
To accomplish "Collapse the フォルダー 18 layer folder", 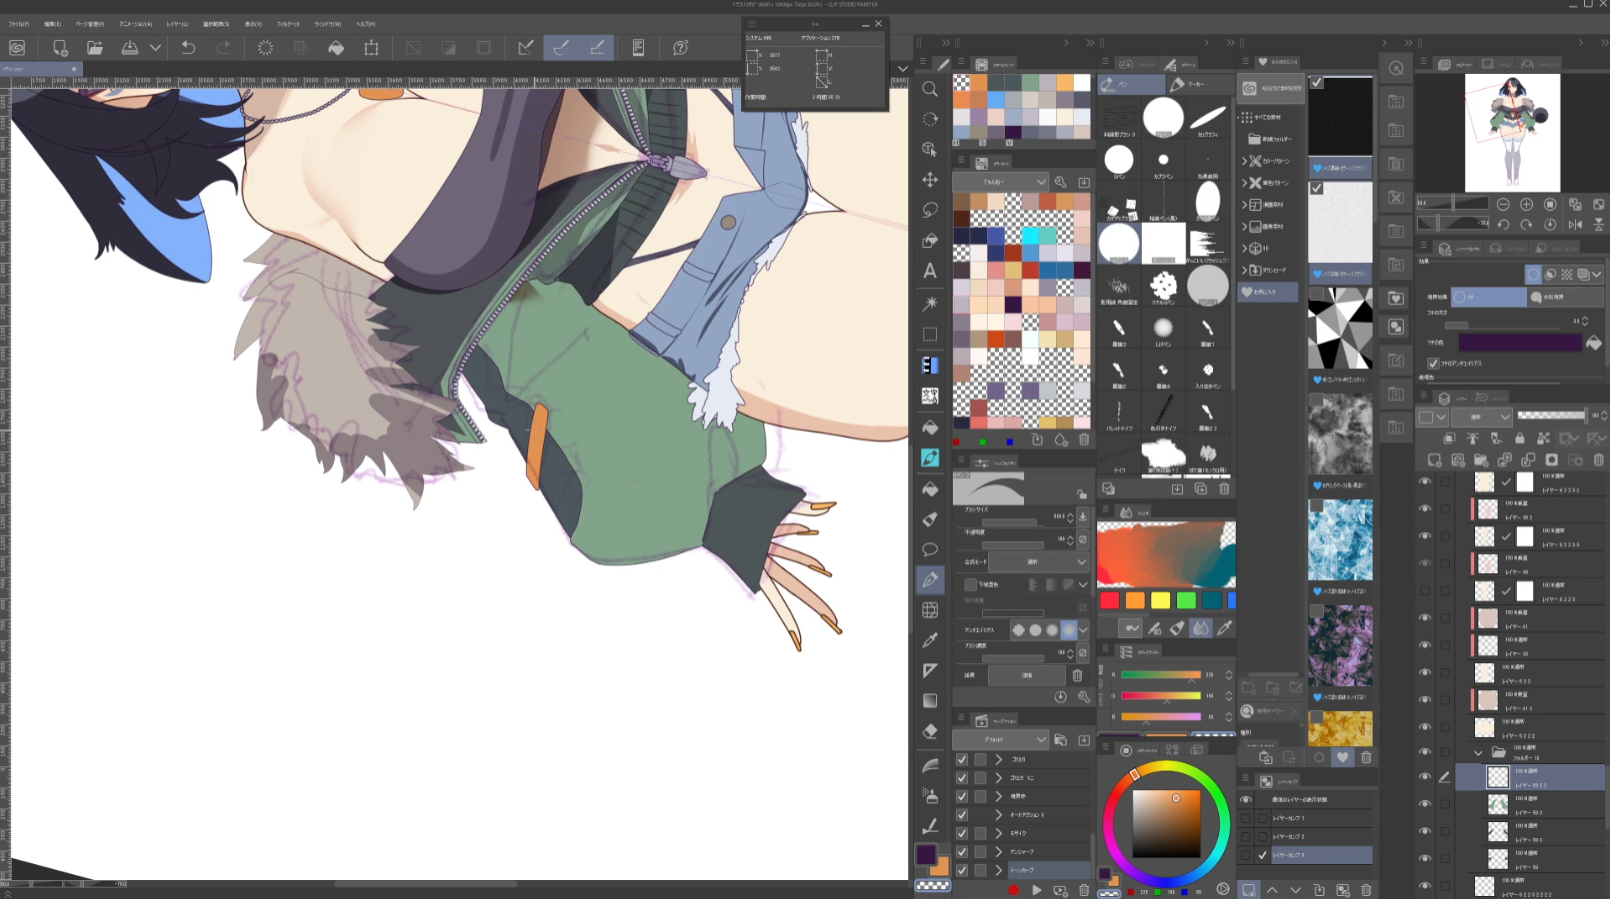I will pos(1478,752).
